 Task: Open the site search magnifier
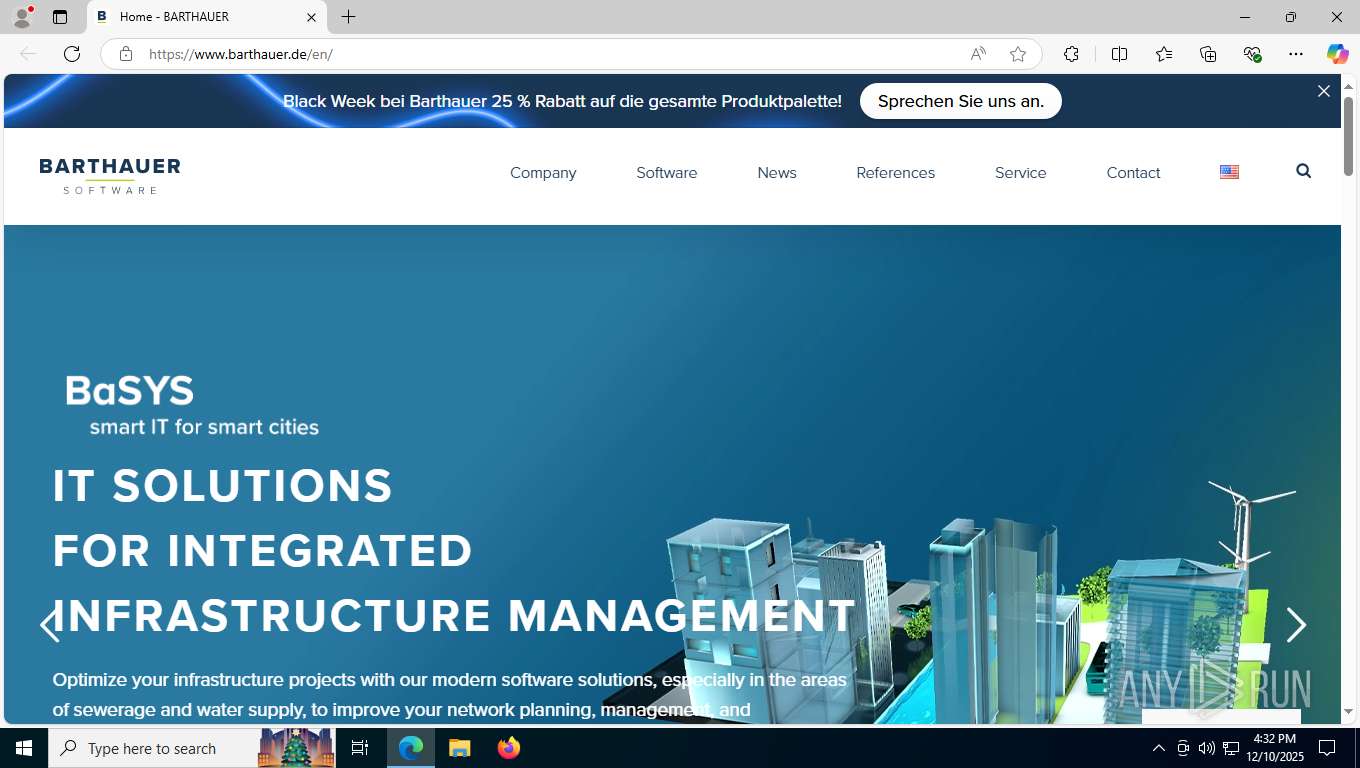tap(1303, 171)
